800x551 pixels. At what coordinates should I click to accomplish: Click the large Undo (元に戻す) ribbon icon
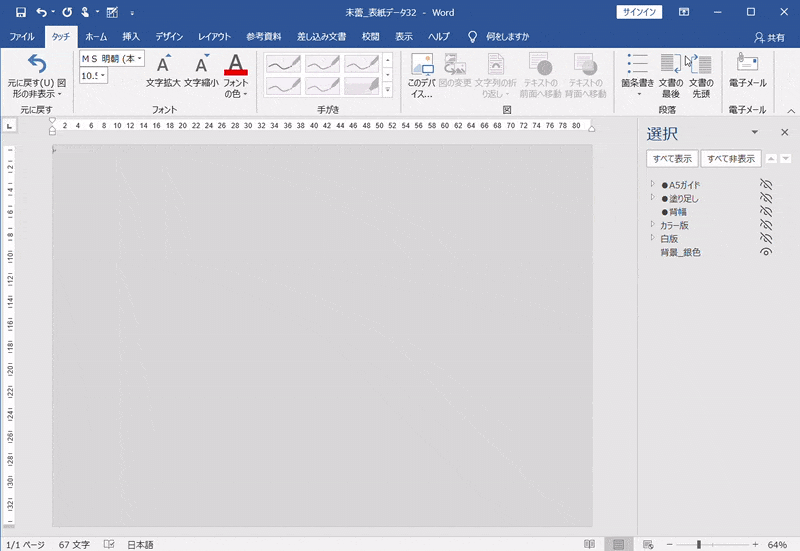tap(37, 64)
